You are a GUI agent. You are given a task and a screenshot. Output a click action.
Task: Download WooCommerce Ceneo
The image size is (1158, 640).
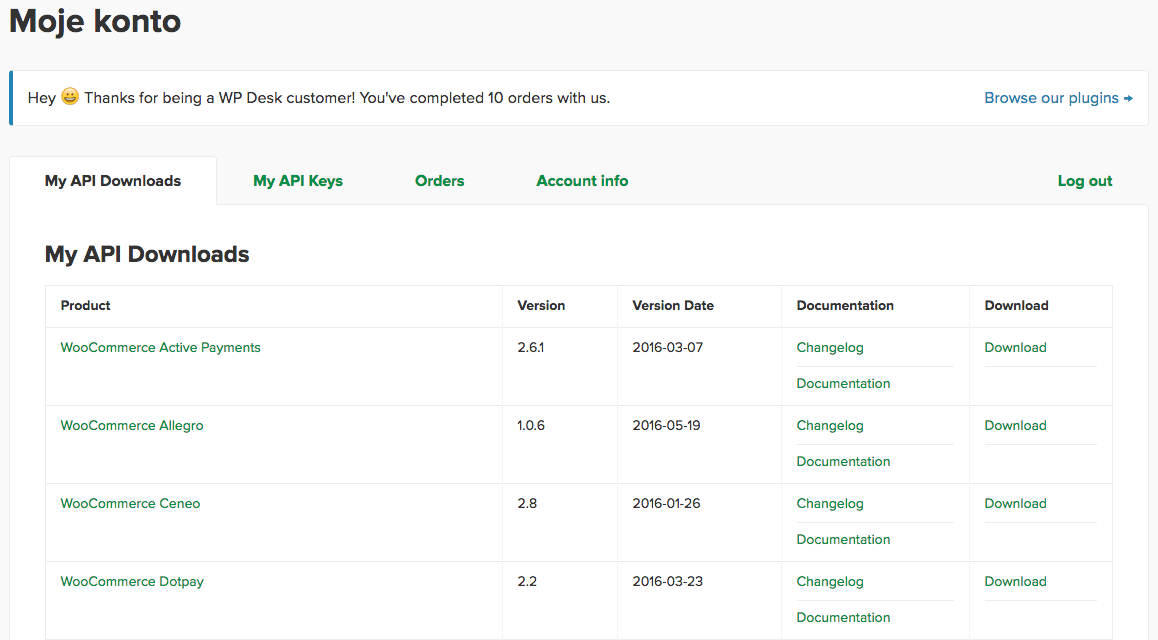click(x=1015, y=503)
